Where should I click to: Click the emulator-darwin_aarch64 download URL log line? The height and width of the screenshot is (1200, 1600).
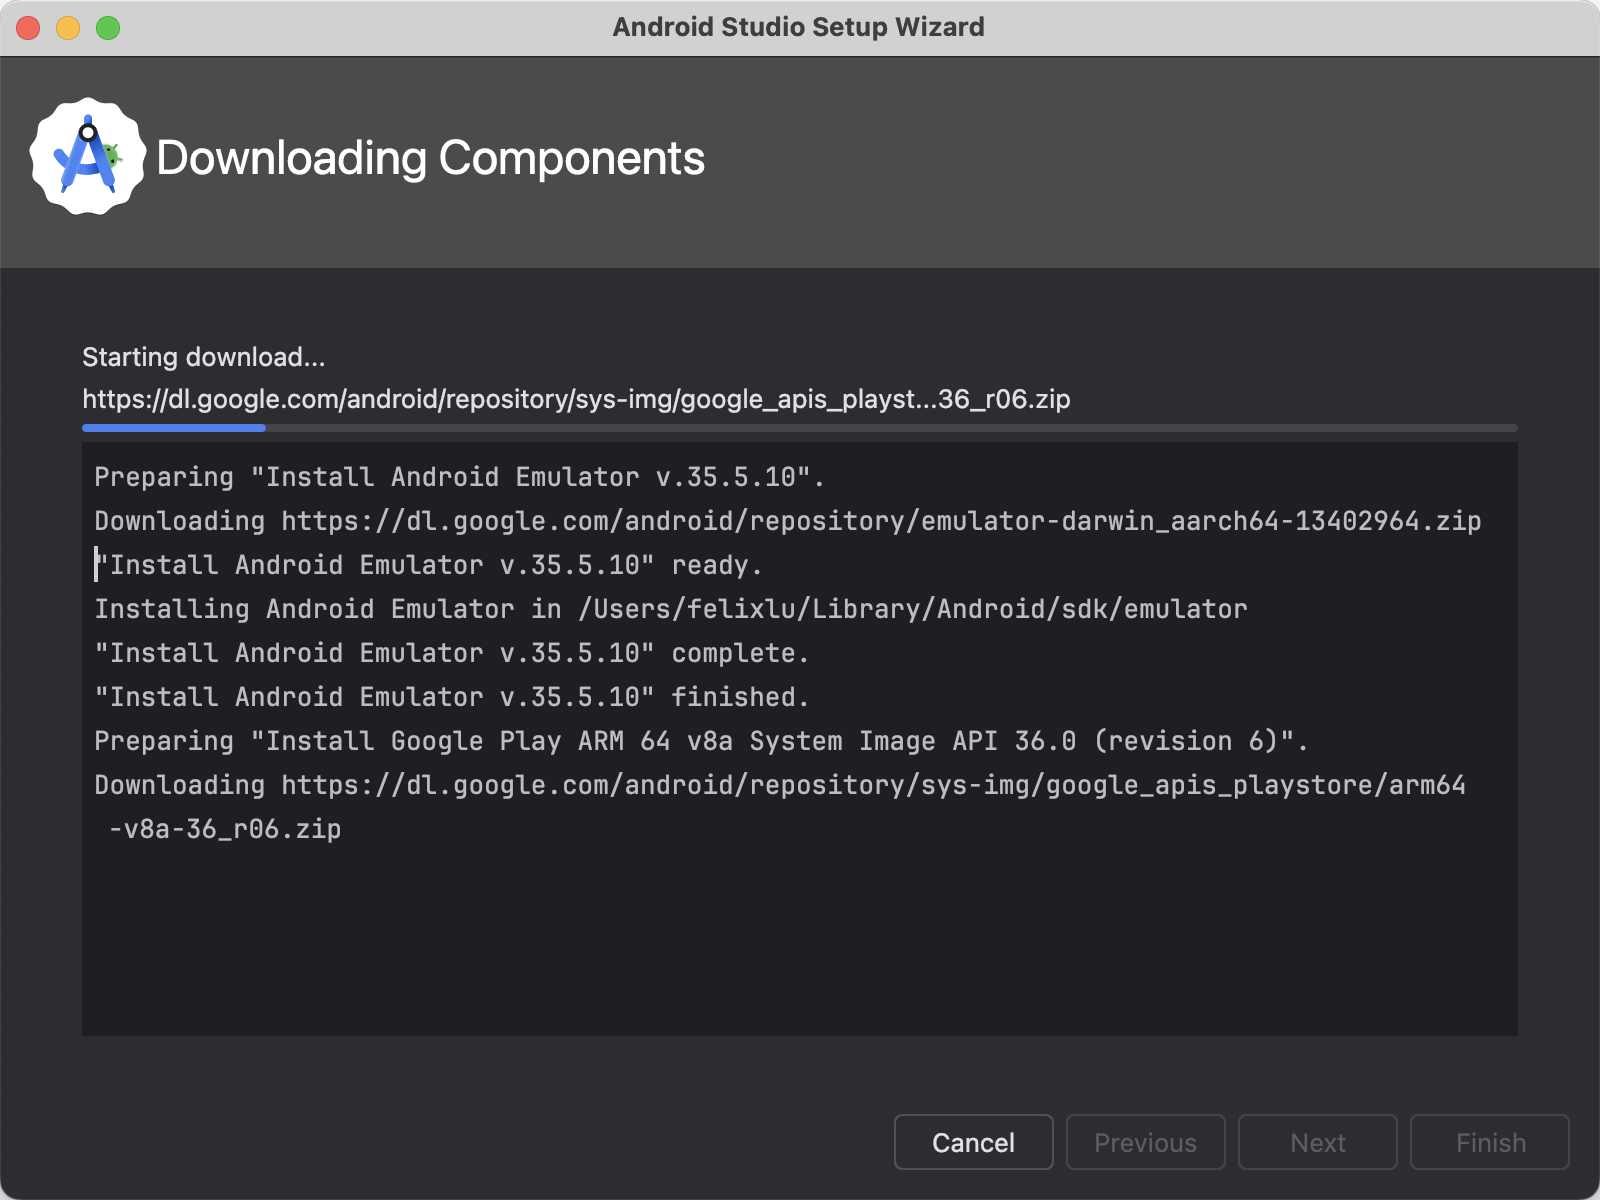[787, 521]
